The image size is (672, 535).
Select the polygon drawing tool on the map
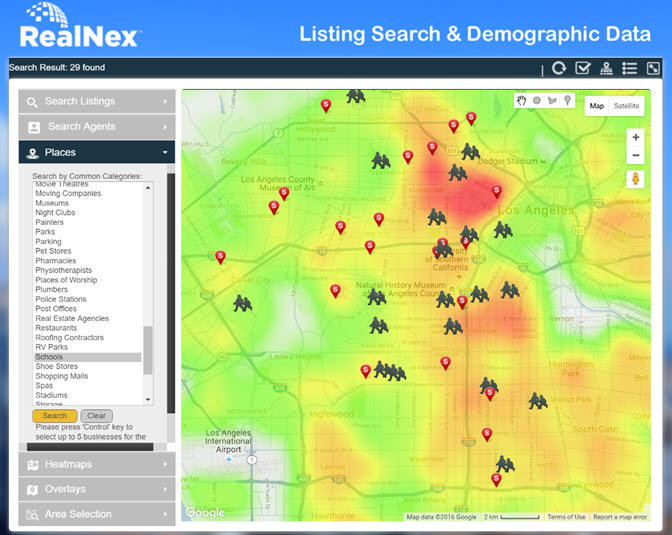click(x=552, y=101)
